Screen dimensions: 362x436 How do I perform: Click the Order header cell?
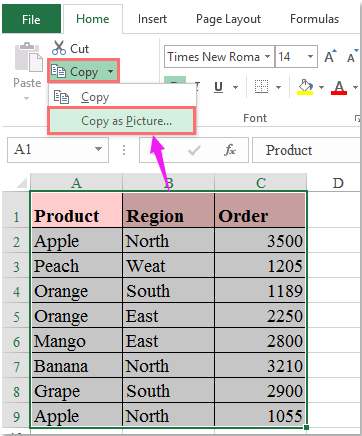click(260, 210)
